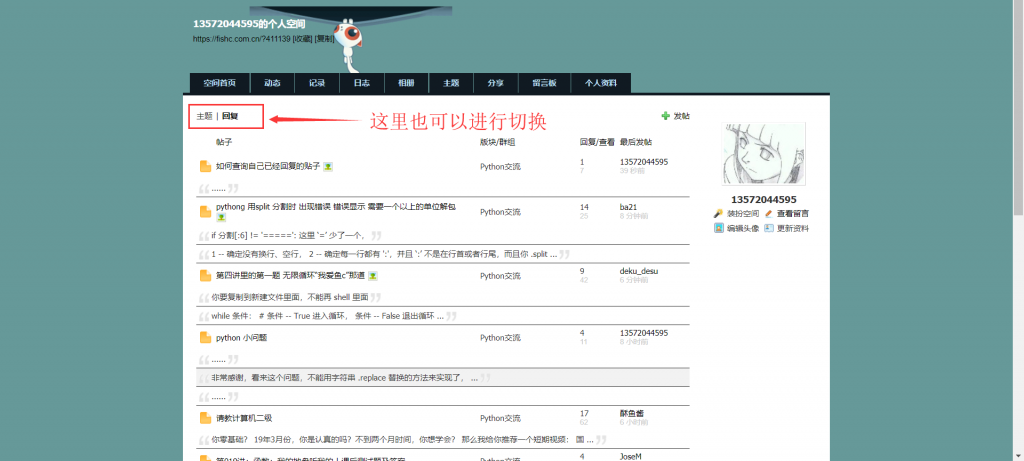Click the 查看留言 link text
This screenshot has width=1024, height=461.
[793, 214]
